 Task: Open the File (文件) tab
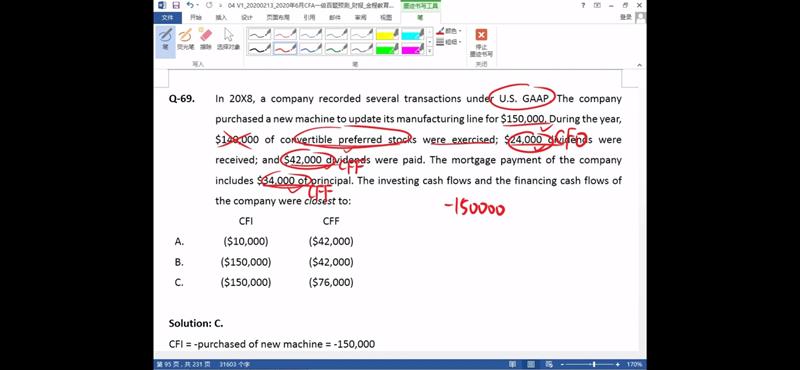tap(168, 17)
